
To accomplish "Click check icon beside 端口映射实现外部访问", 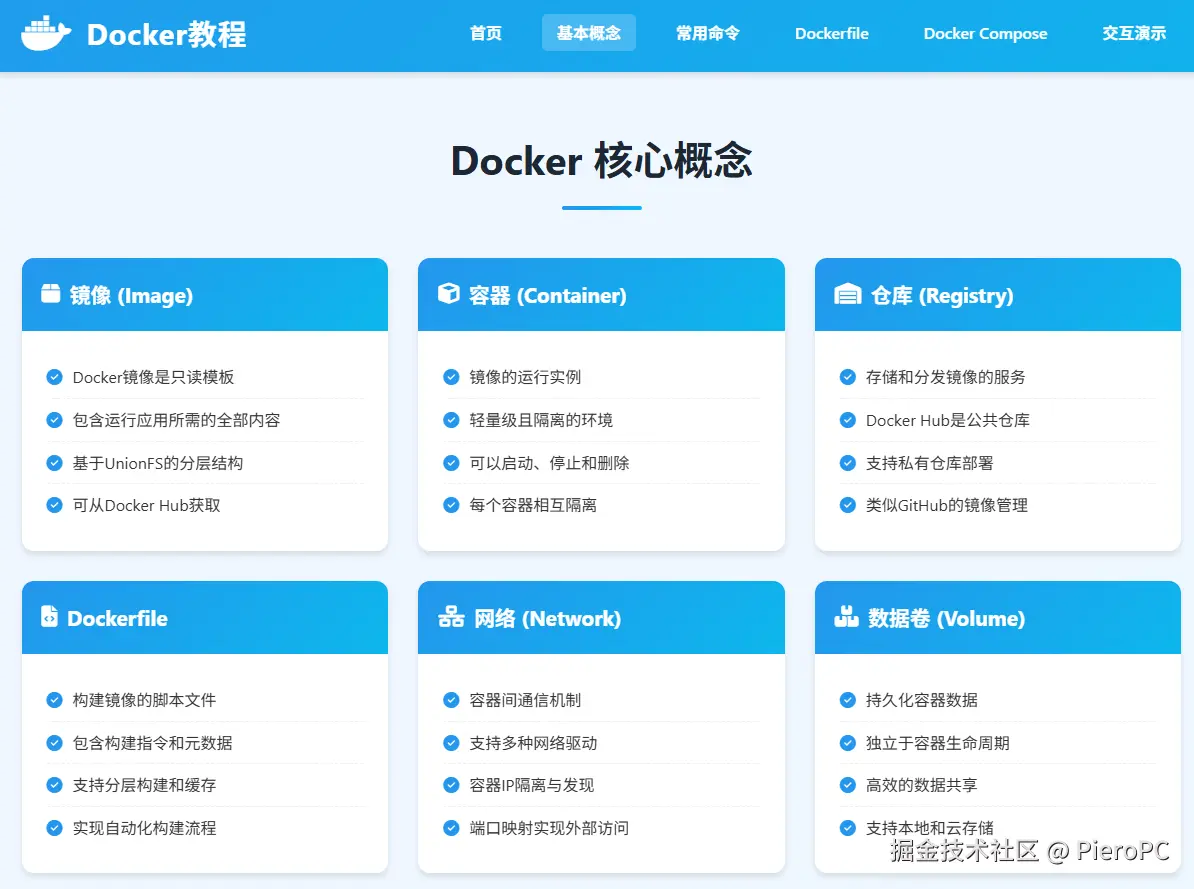I will point(452,828).
